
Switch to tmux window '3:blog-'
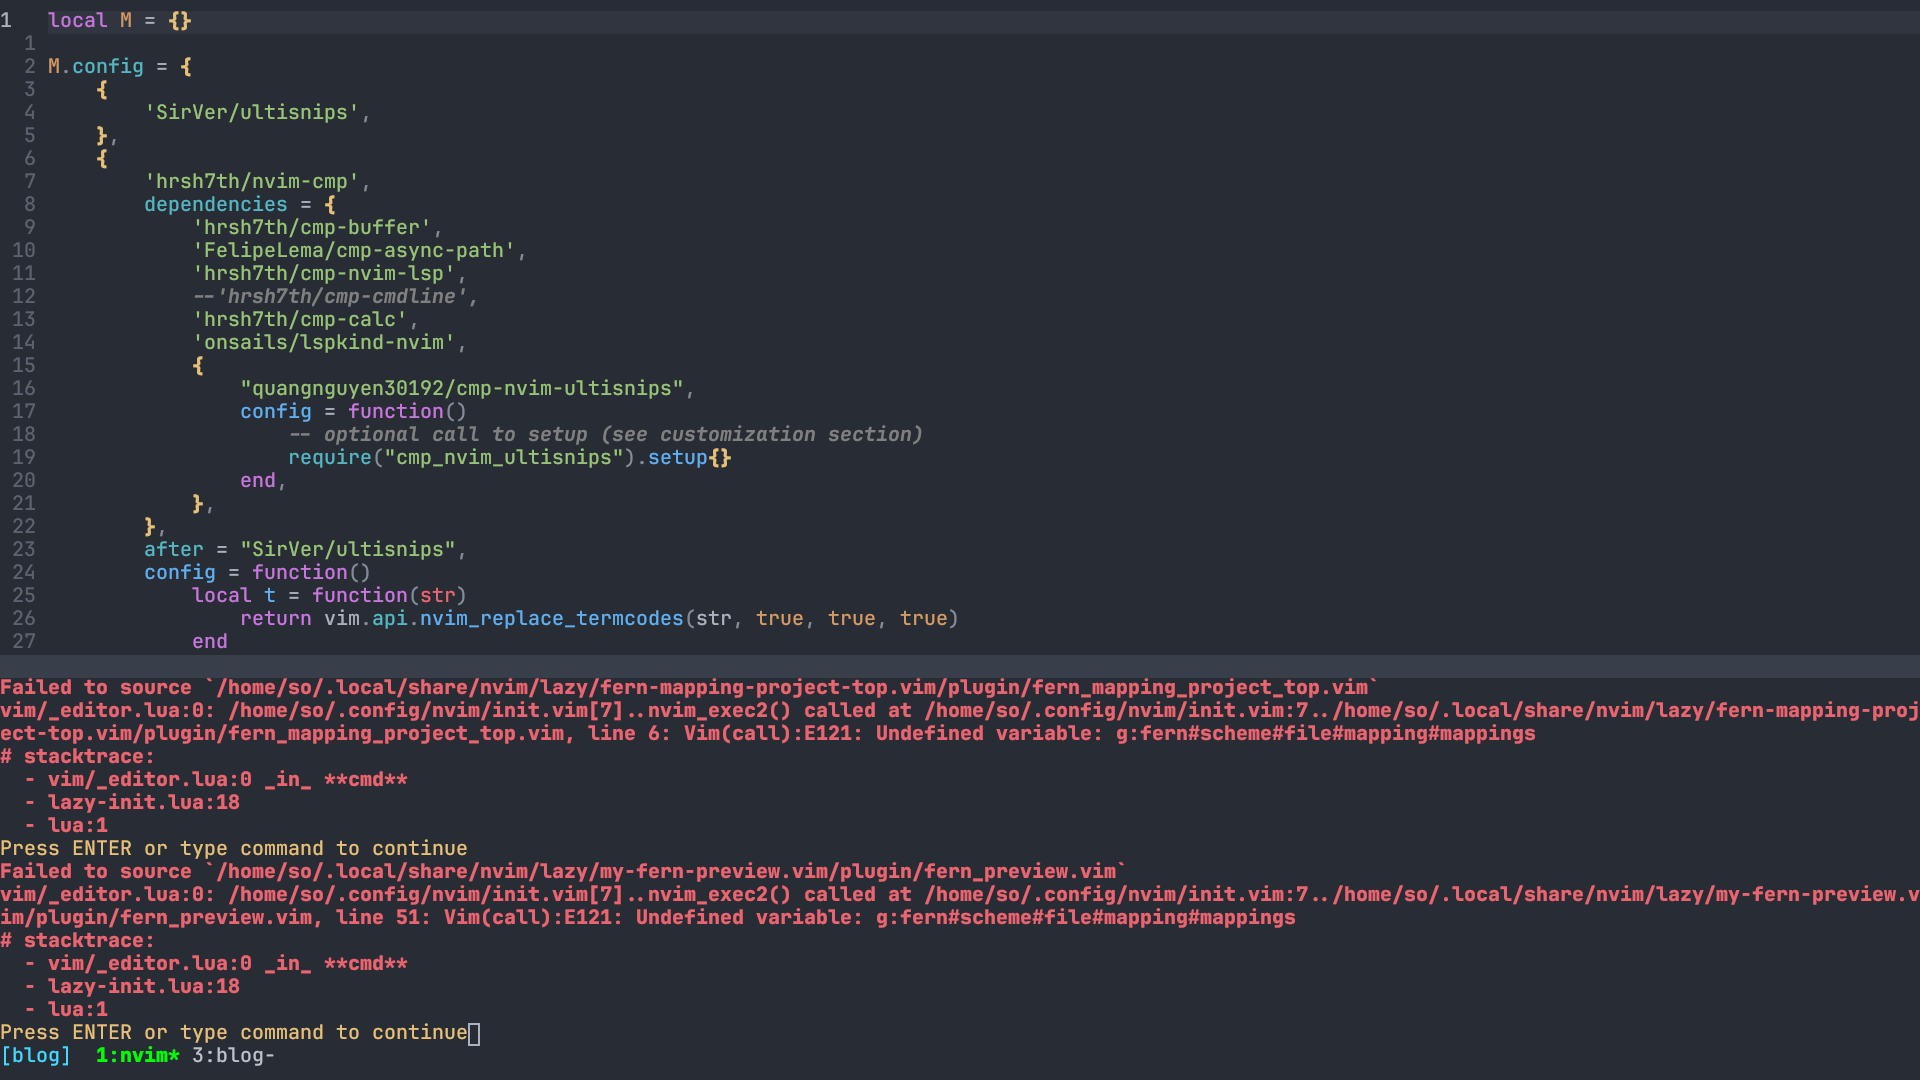coord(233,1055)
